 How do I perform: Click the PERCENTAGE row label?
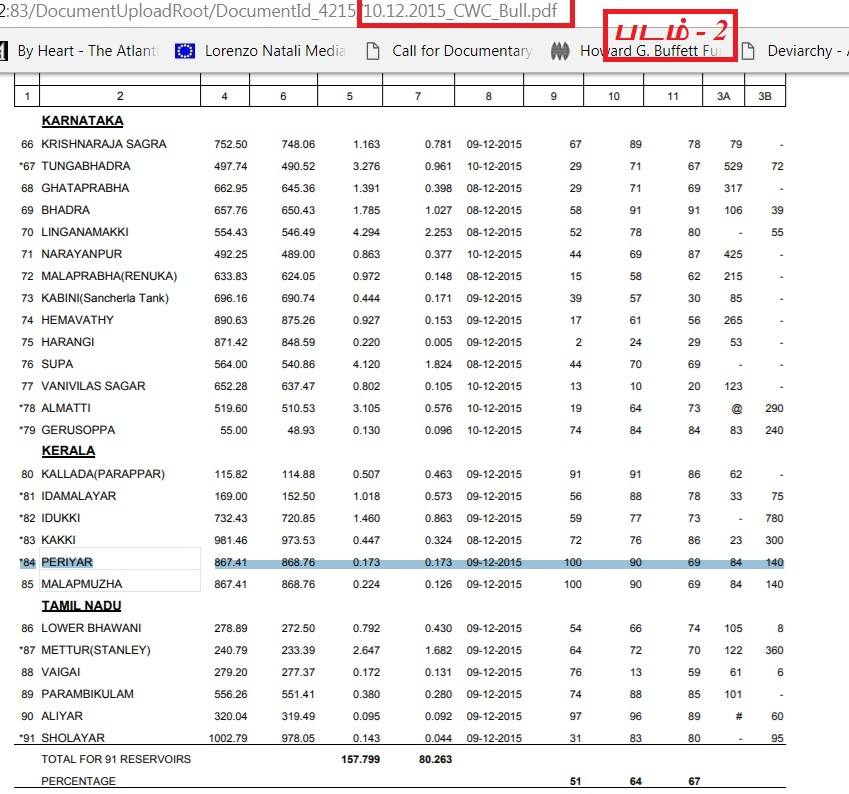pyautogui.click(x=79, y=781)
